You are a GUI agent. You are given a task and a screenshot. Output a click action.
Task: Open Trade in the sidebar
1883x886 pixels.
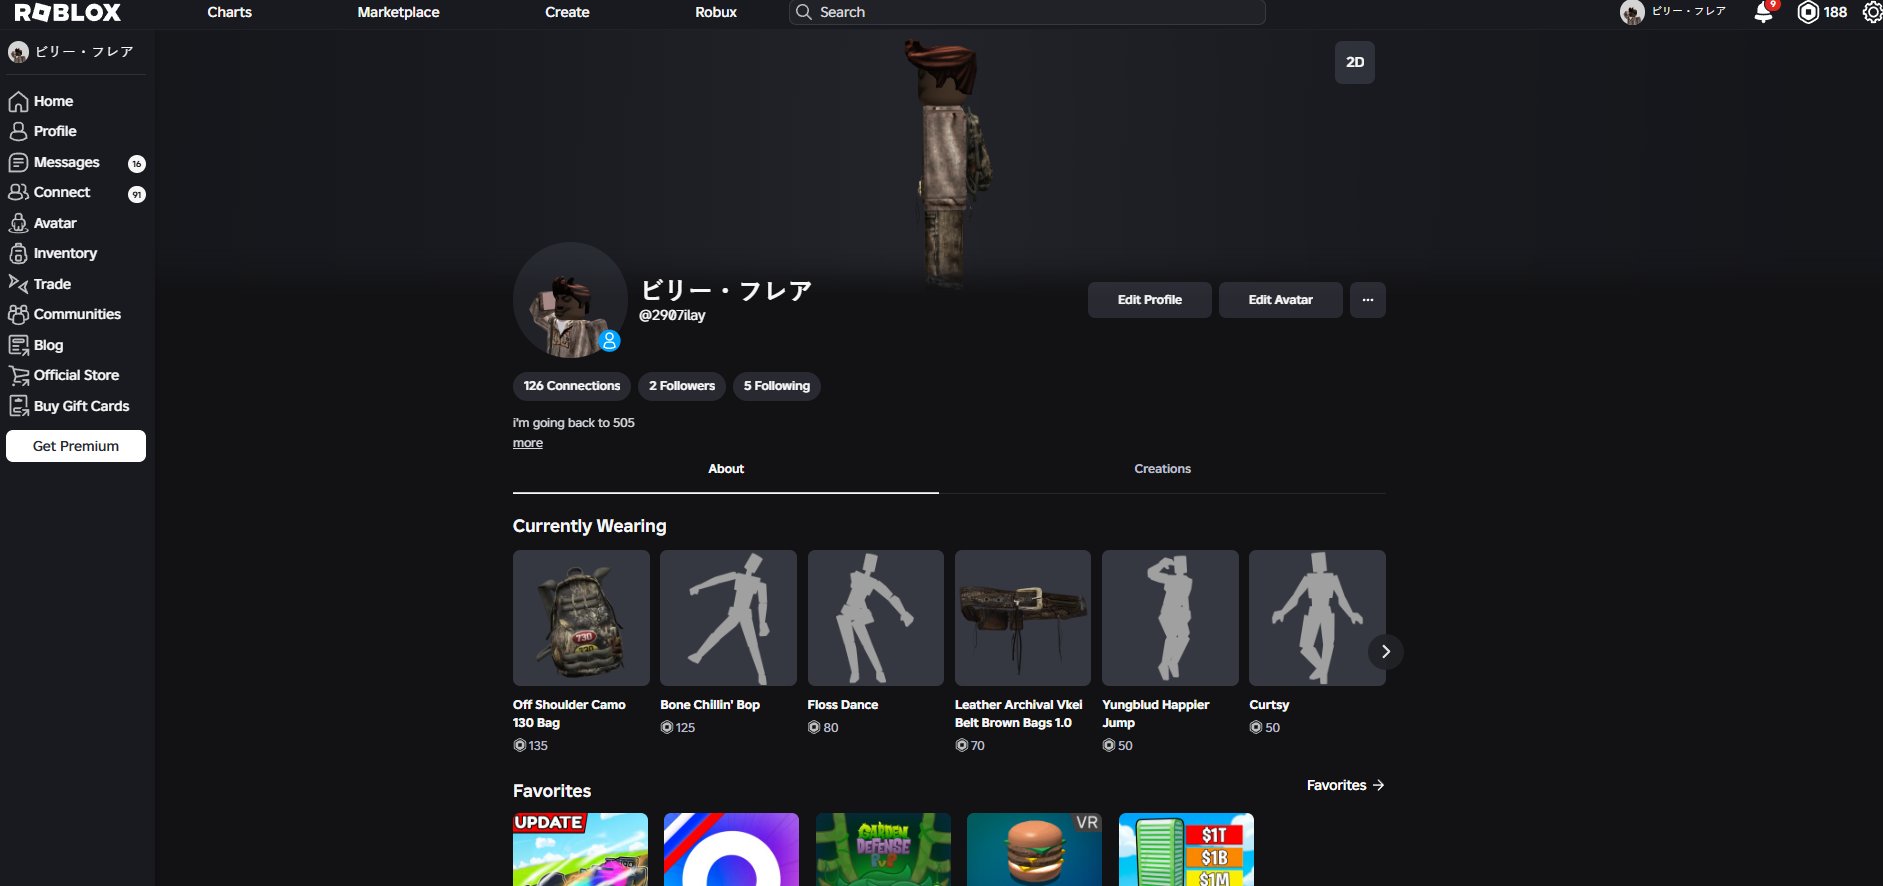pos(52,284)
